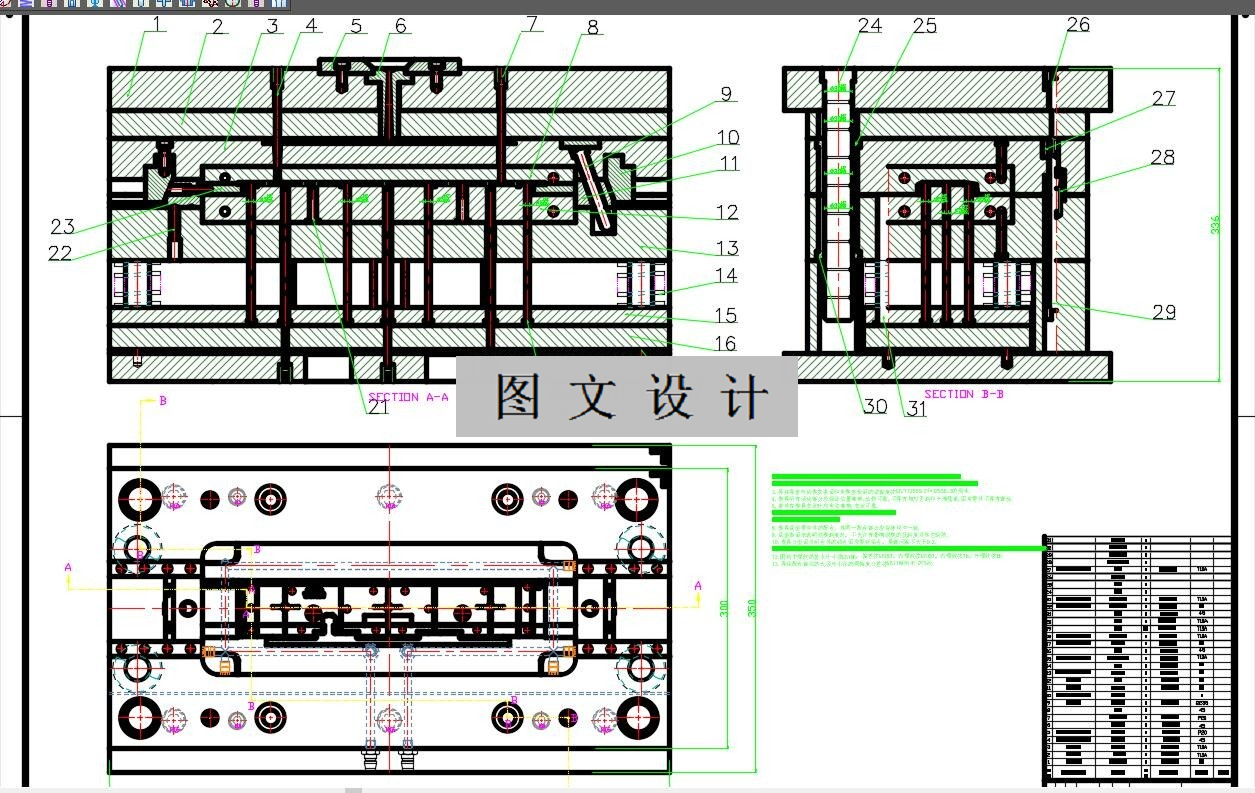Screen dimensions: 1255x793
Task: Select part callout 9
Action: pos(726,95)
